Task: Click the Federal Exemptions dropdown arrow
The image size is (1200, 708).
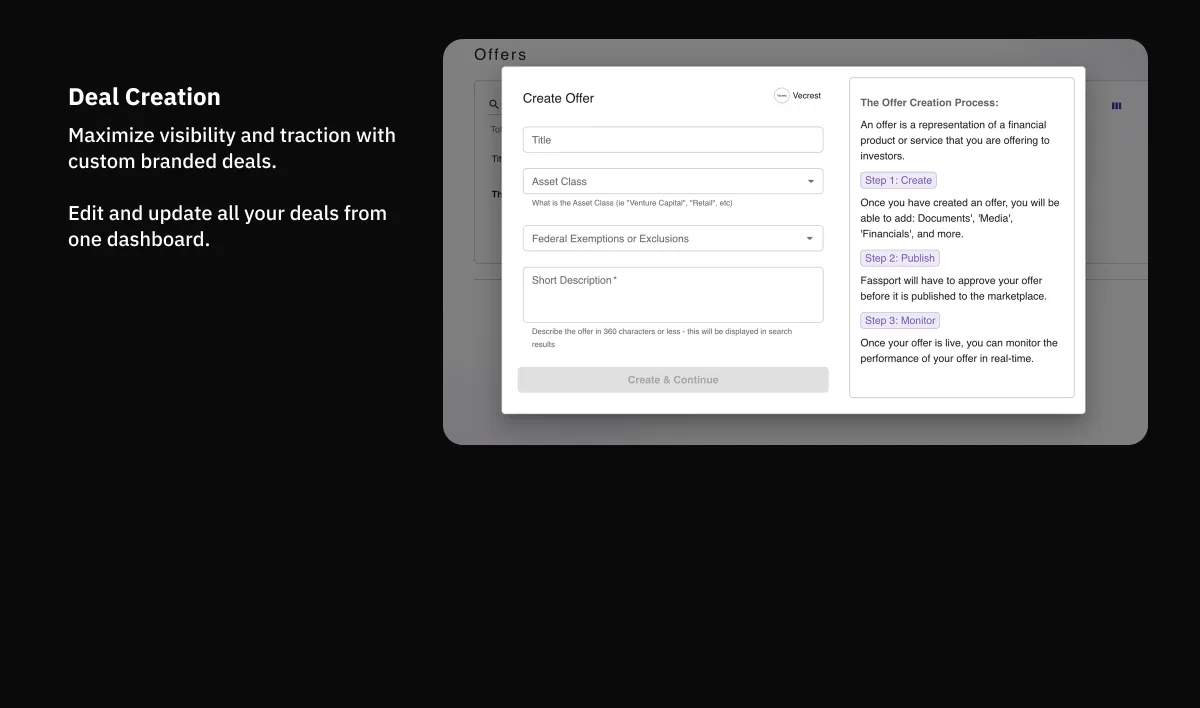Action: tap(811, 239)
